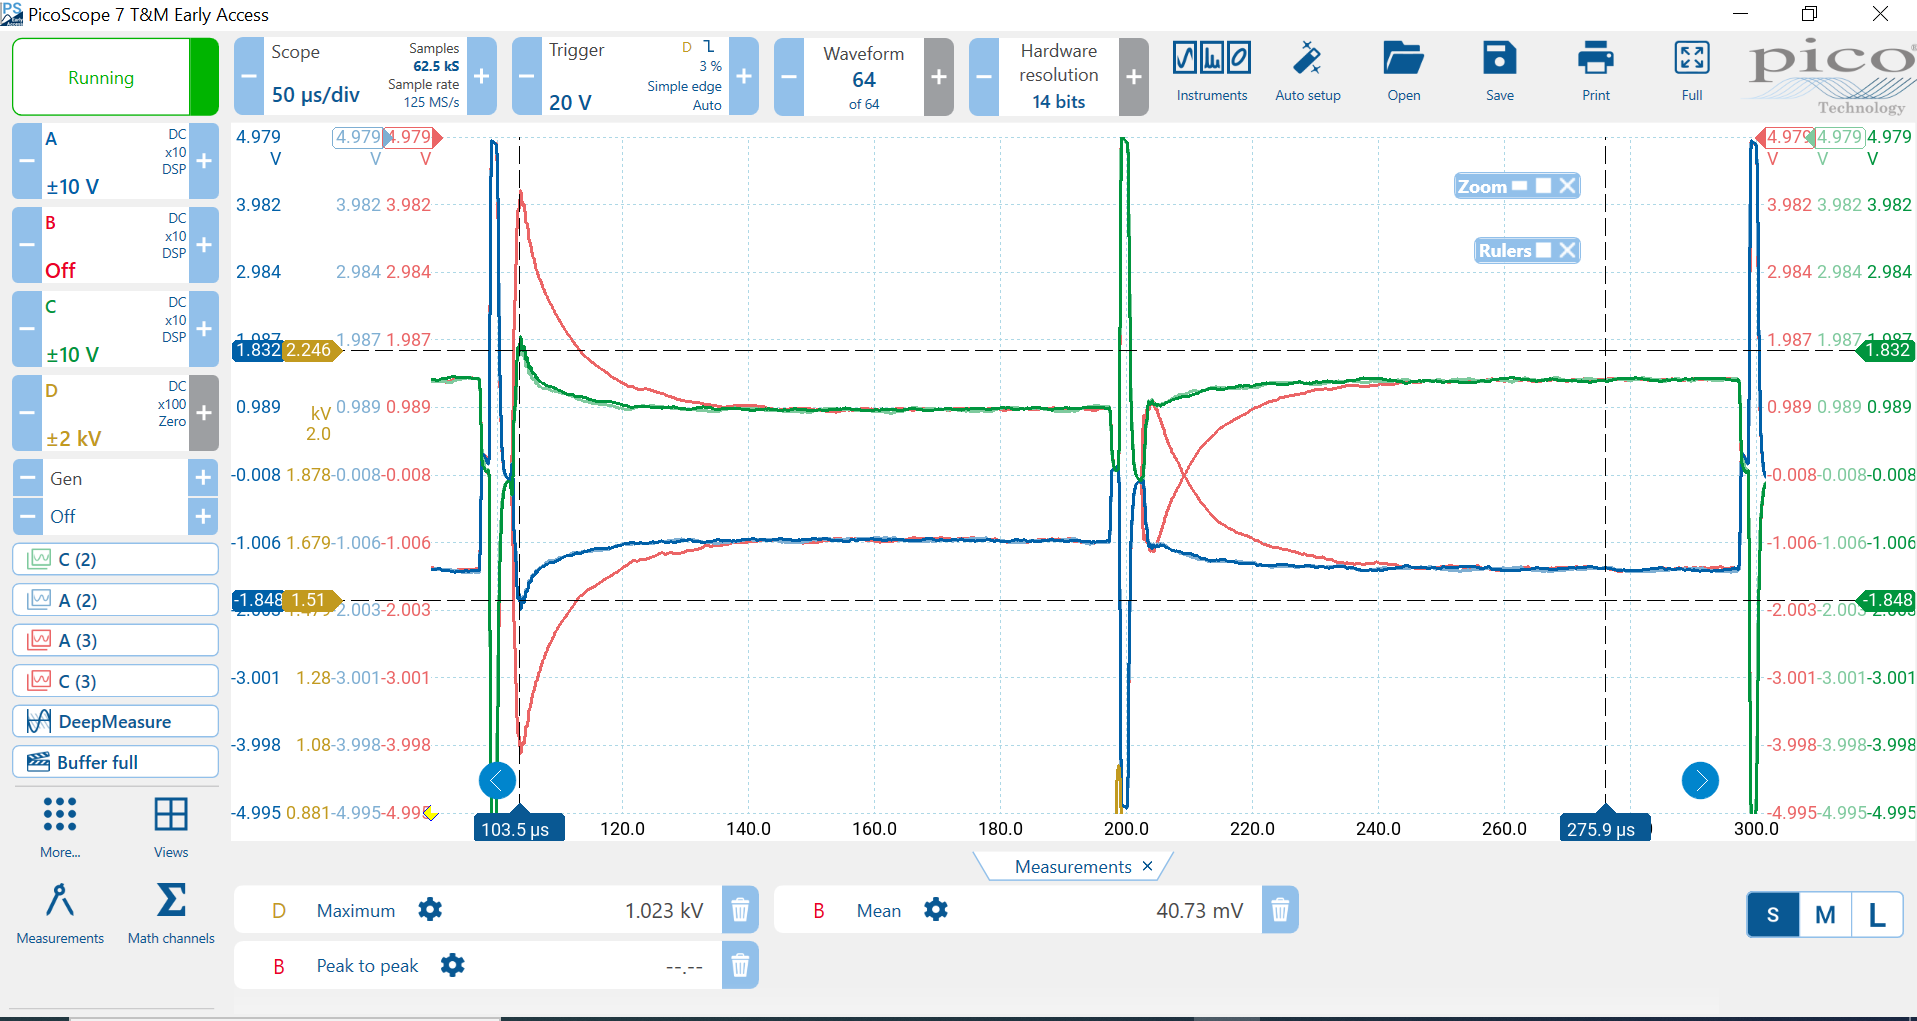Close the Measurements tab
The height and width of the screenshot is (1021, 1917).
coord(1147,866)
